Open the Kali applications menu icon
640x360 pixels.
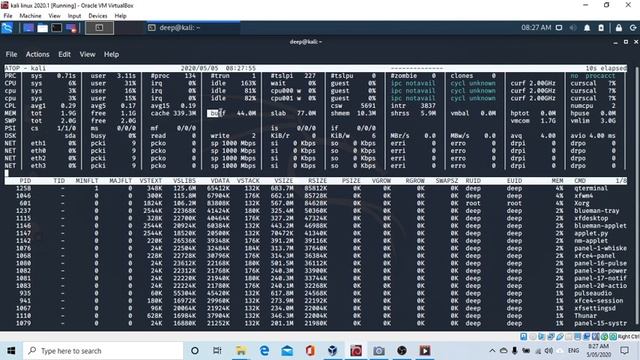pyautogui.click(x=7, y=28)
